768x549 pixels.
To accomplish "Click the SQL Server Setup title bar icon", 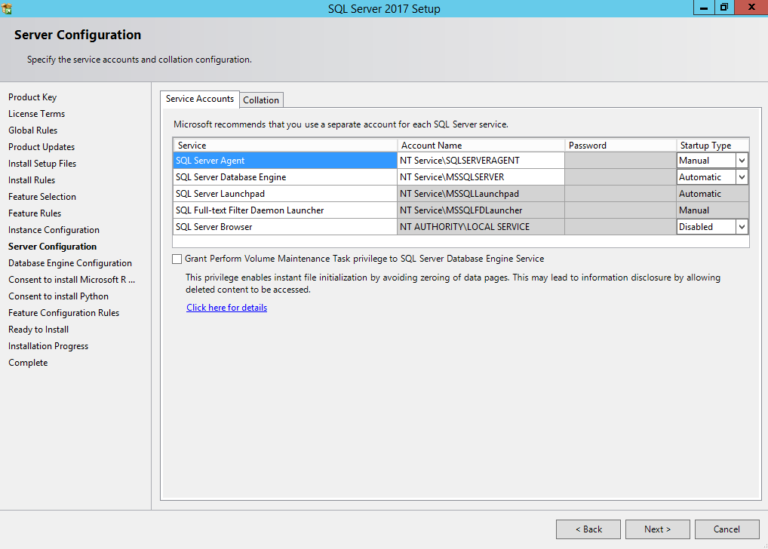I will 7,8.
